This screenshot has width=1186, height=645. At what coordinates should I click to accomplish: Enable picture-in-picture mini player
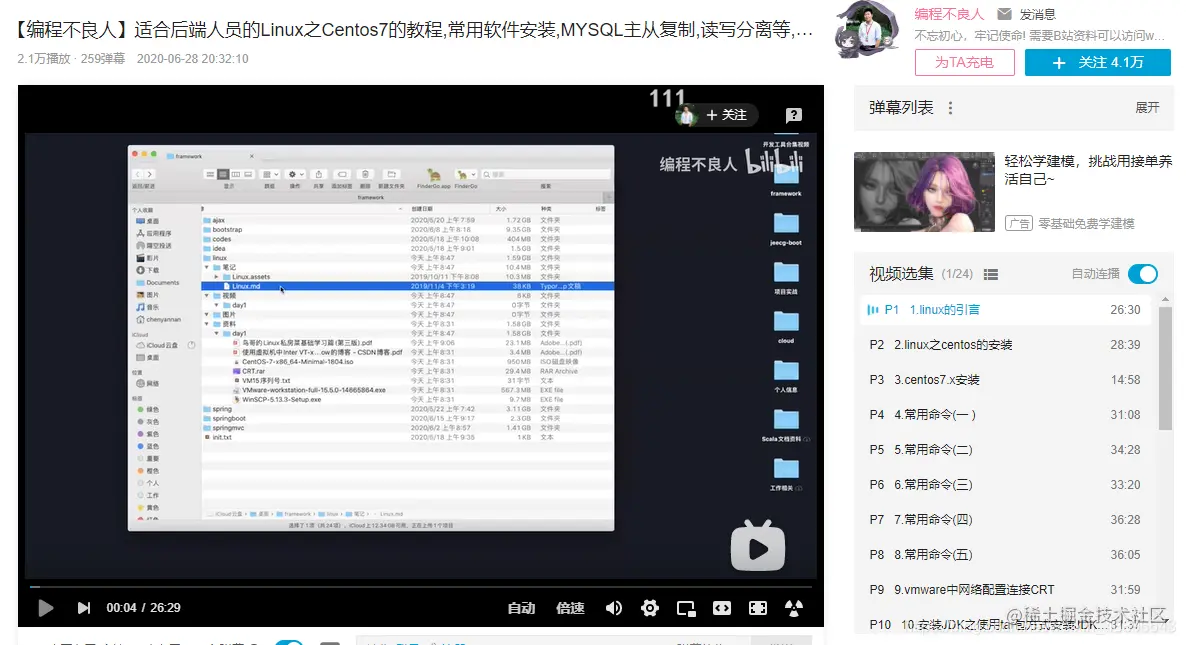[x=686, y=608]
